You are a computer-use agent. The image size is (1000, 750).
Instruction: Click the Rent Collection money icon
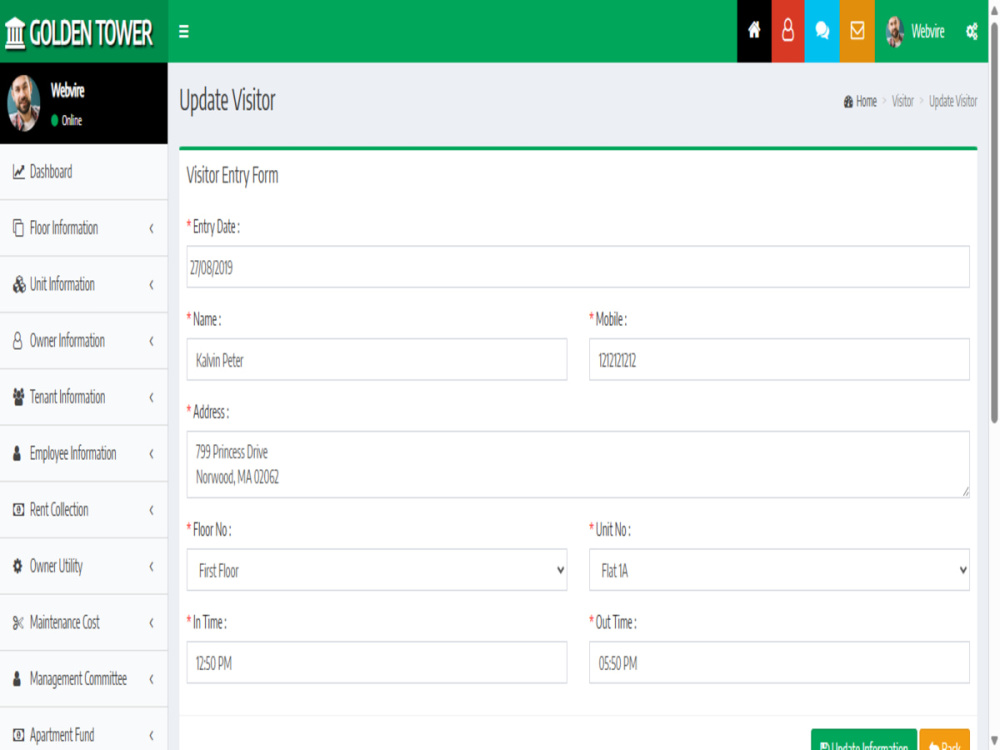coord(18,510)
